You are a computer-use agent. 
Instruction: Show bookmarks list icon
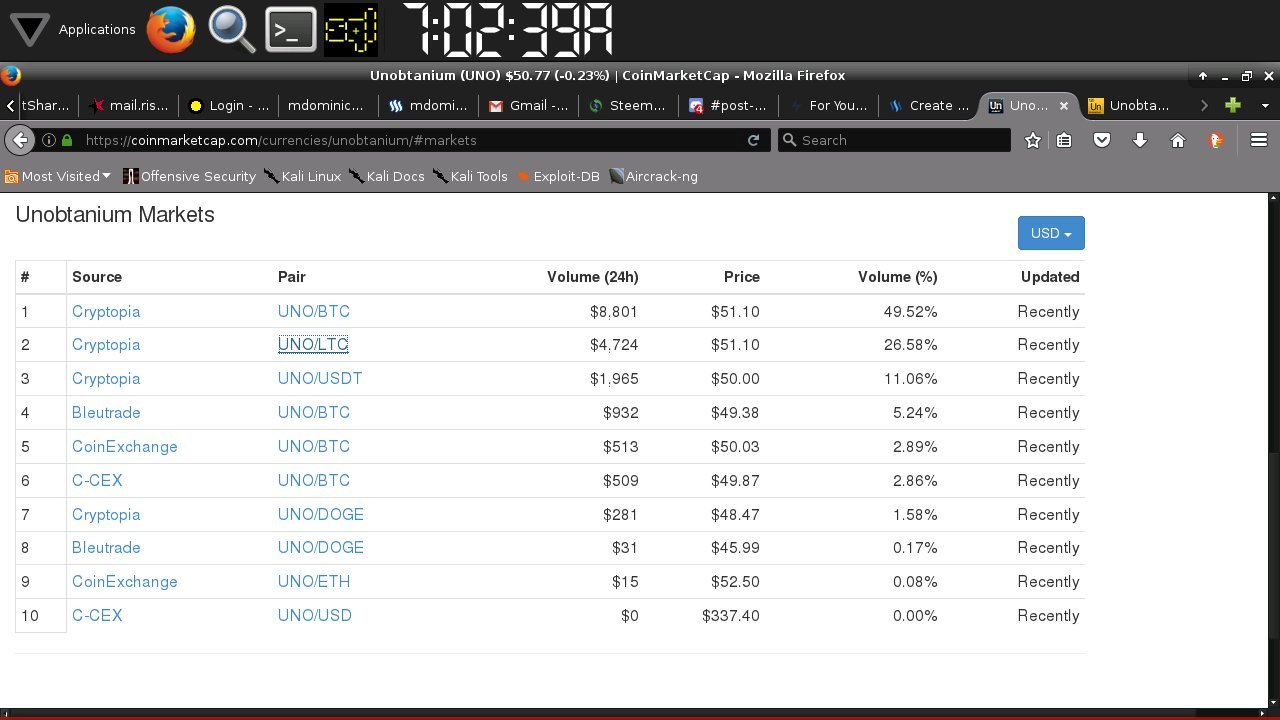1065,140
